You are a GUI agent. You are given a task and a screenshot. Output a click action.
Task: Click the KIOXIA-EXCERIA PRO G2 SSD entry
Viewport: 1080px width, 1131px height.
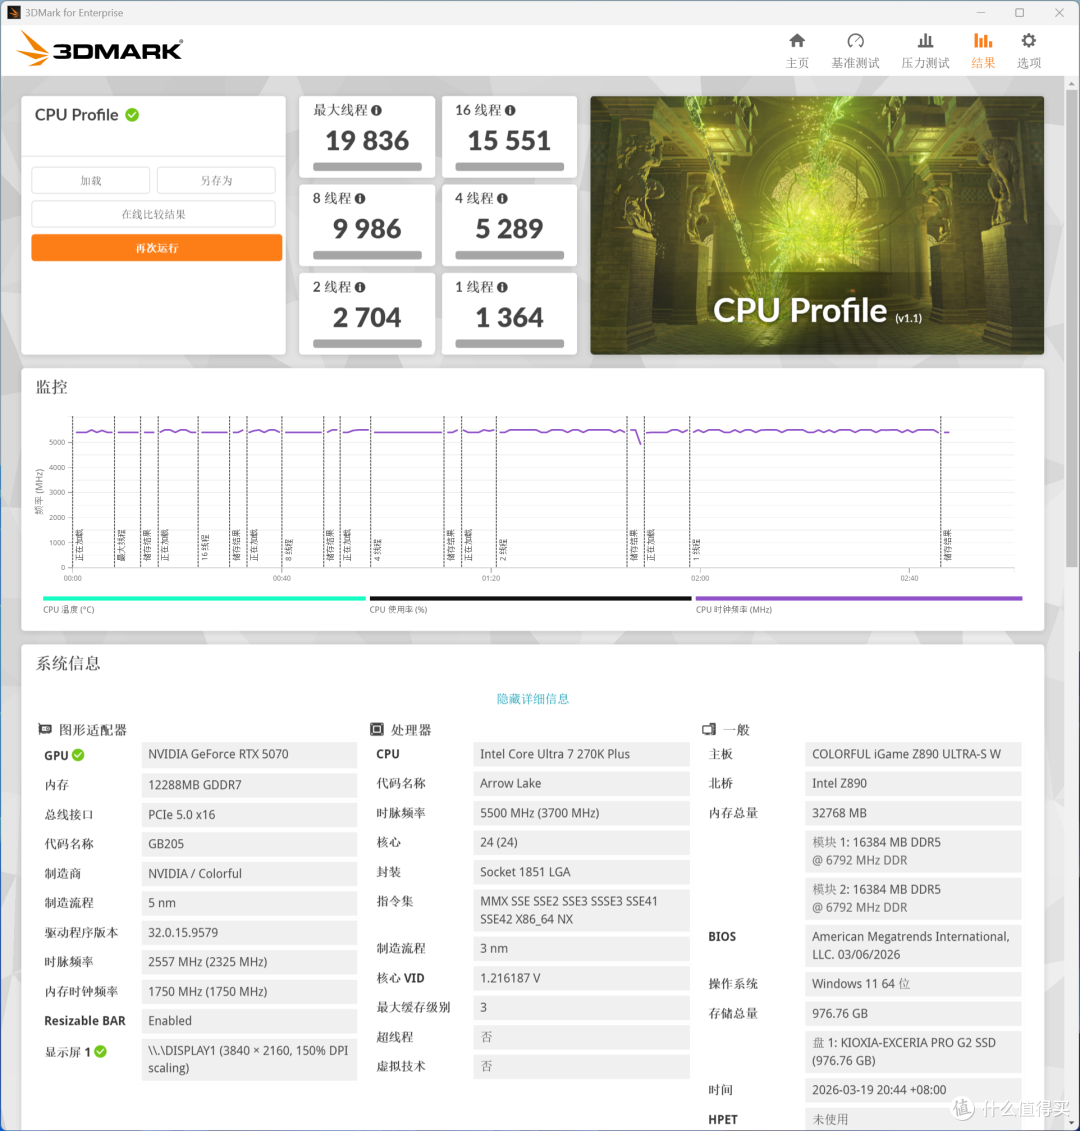point(913,1052)
